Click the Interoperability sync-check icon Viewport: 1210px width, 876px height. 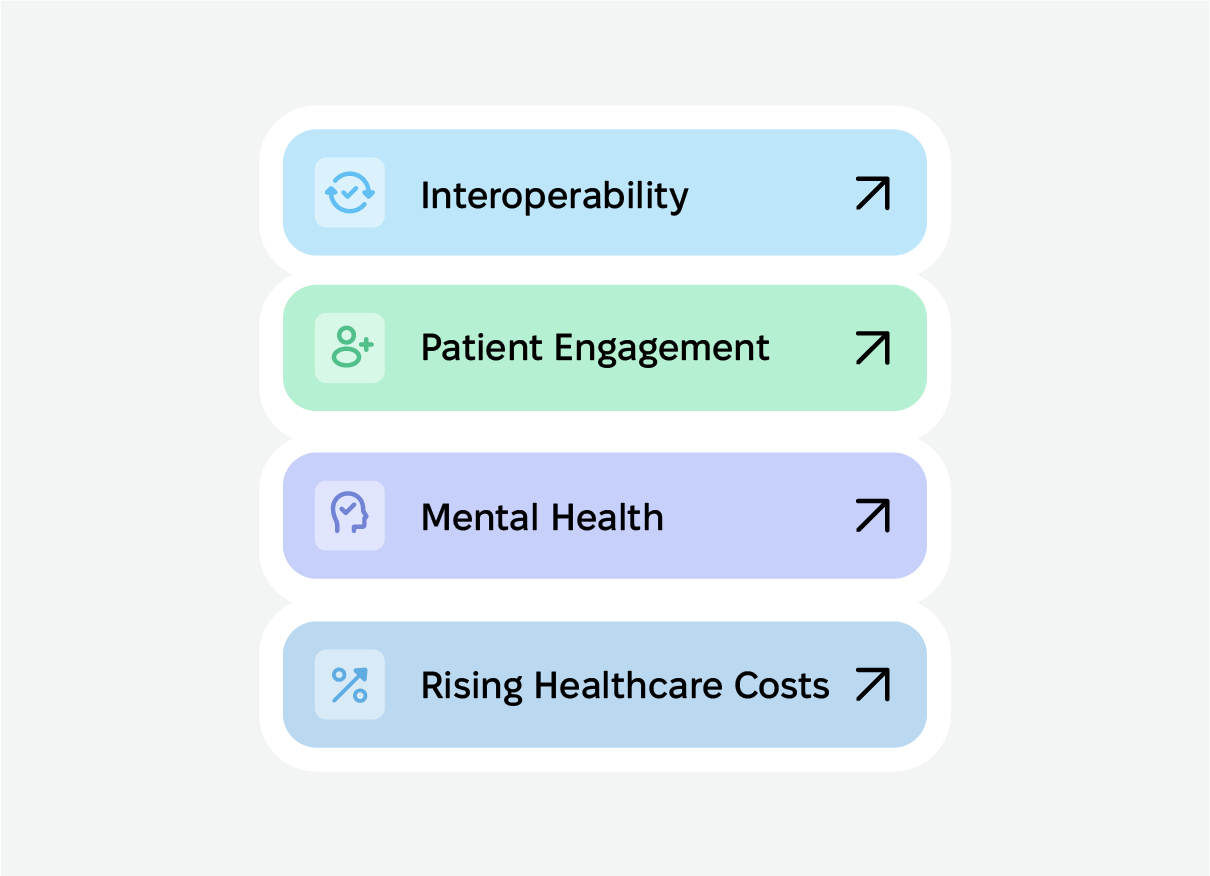(350, 192)
